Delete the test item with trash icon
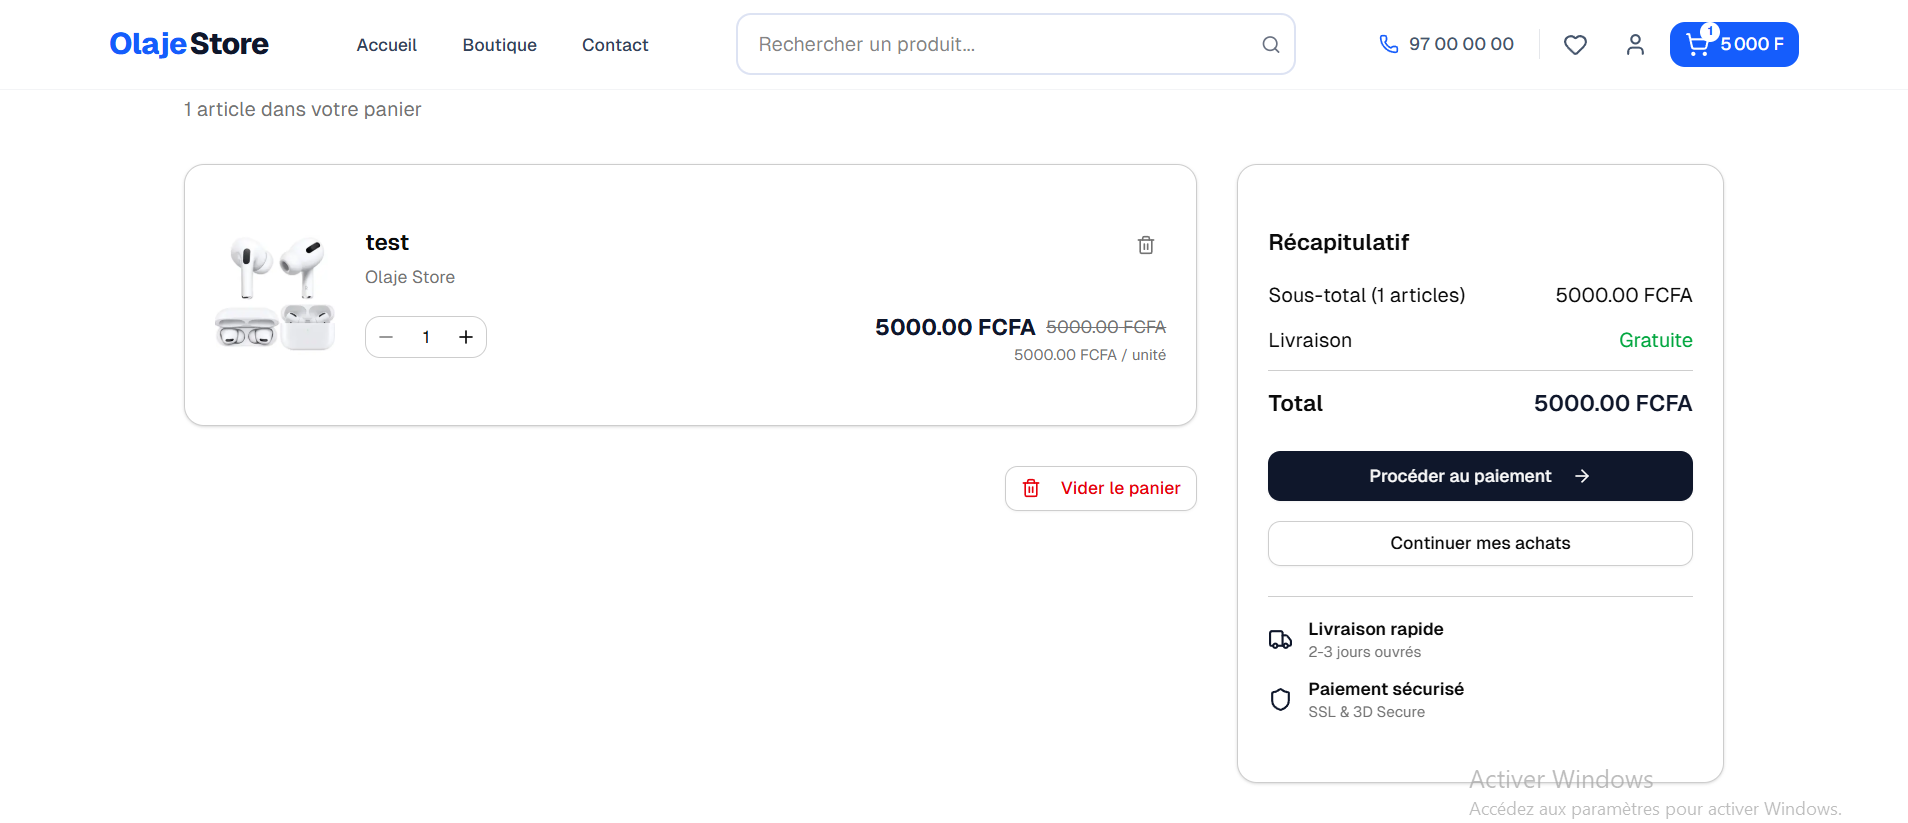The image size is (1908, 823). [x=1146, y=245]
